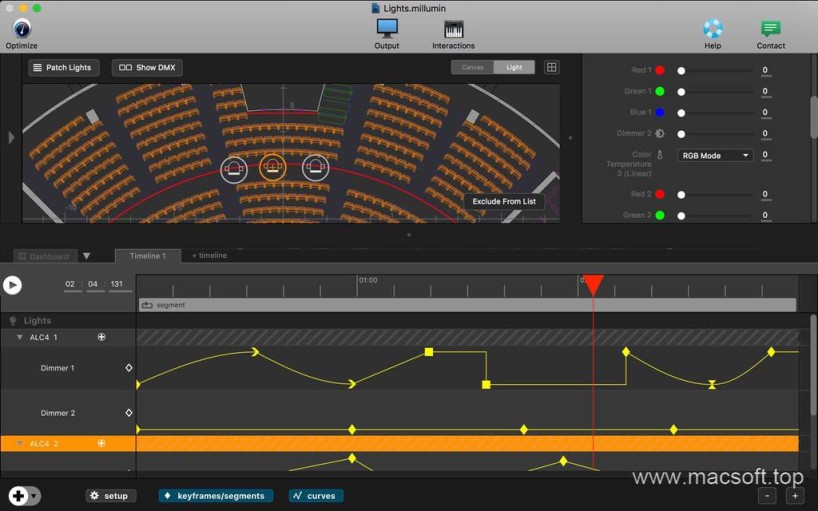Open the Contact chat icon

pos(770,28)
